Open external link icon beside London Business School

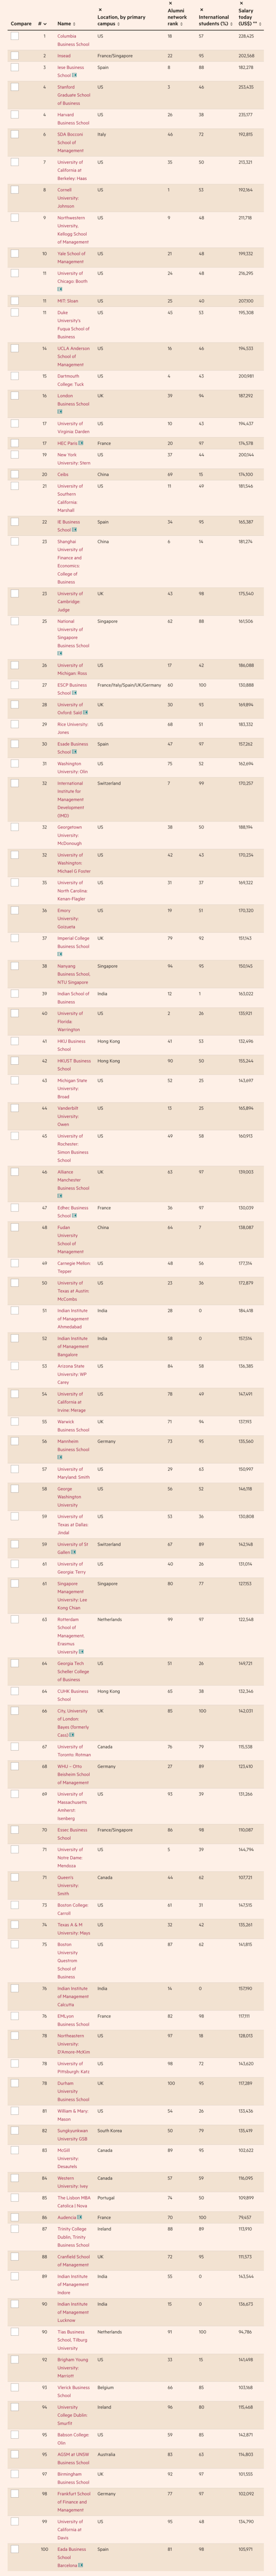pyautogui.click(x=60, y=411)
